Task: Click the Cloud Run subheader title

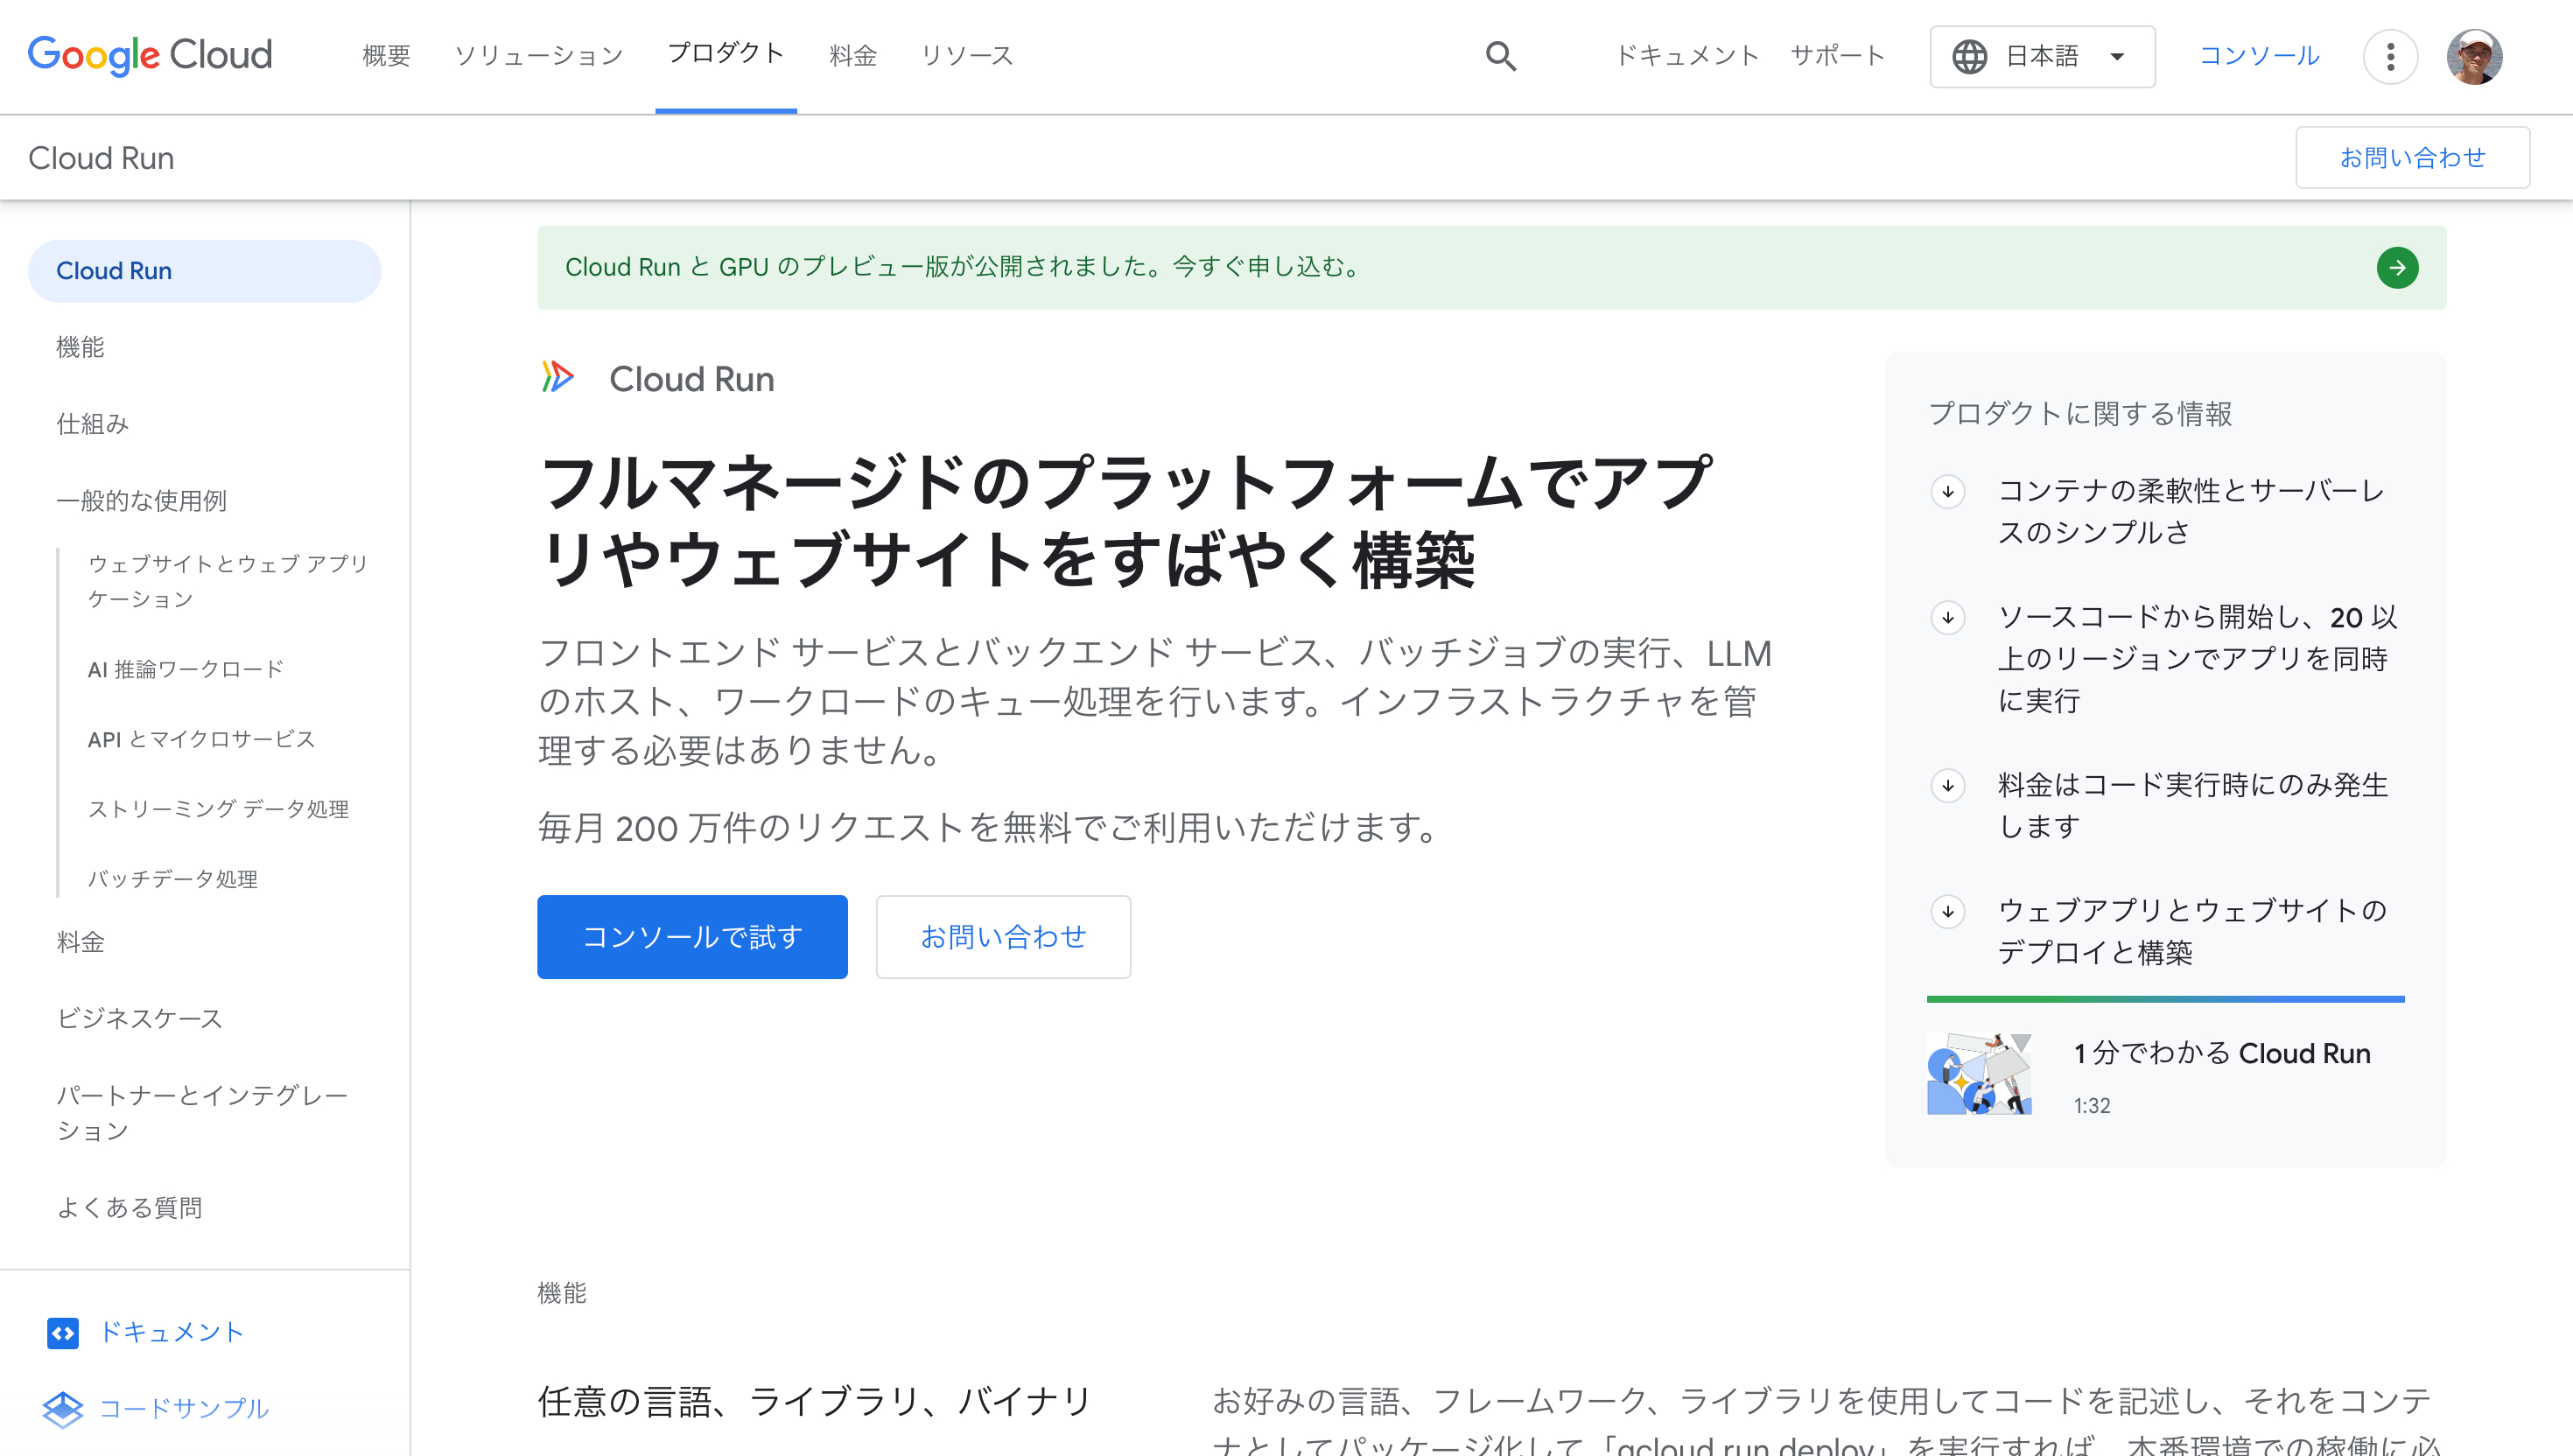Action: [101, 158]
